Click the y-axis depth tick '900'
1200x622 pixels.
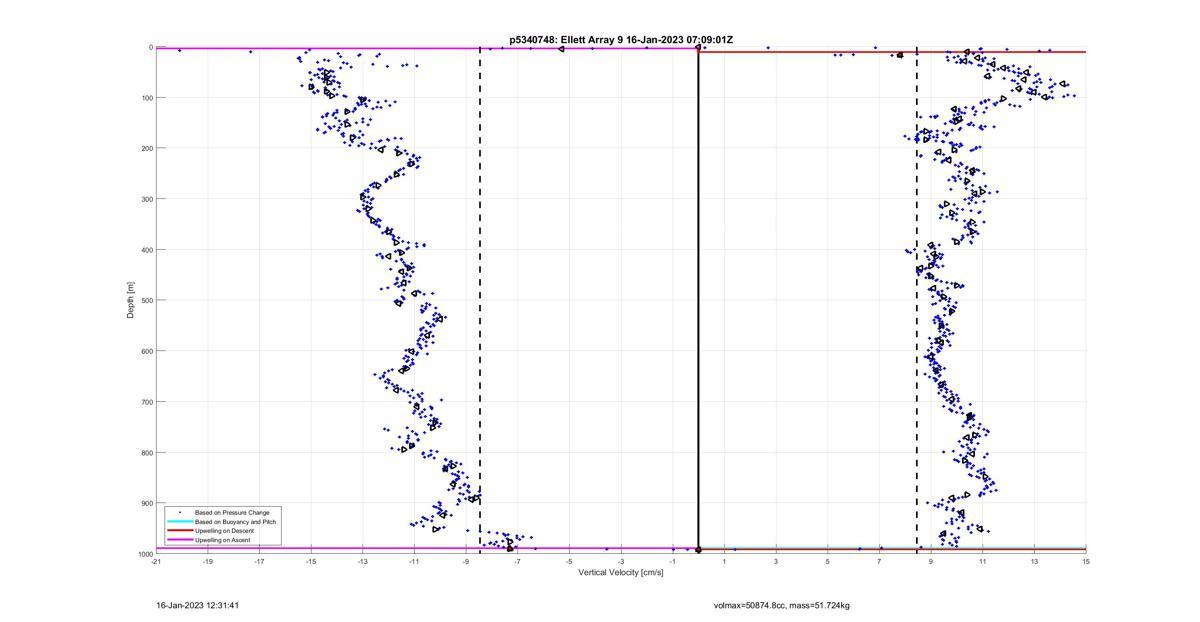point(145,503)
